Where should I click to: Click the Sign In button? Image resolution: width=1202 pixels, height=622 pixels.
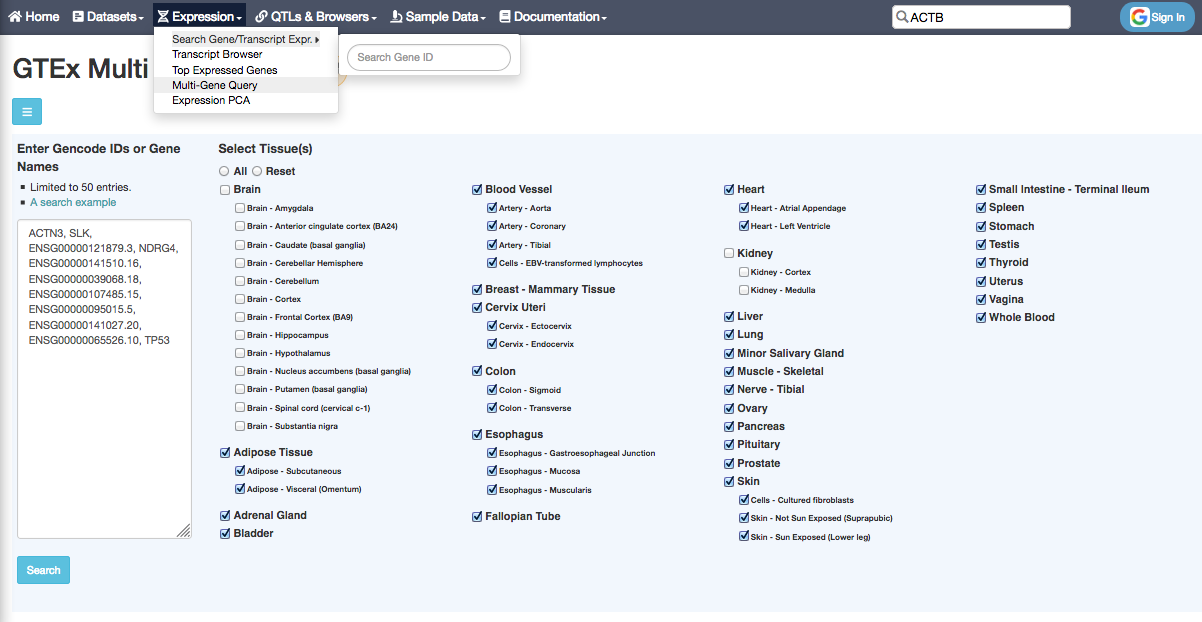pos(1157,17)
